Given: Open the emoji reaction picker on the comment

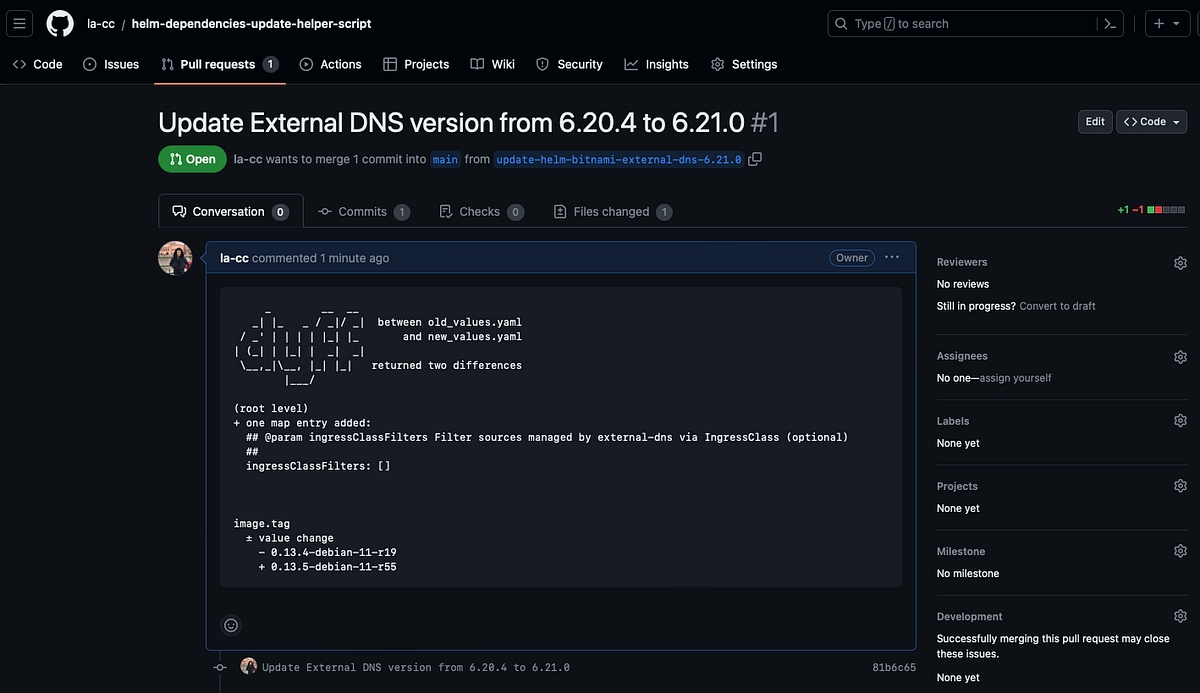Looking at the screenshot, I should (231, 625).
